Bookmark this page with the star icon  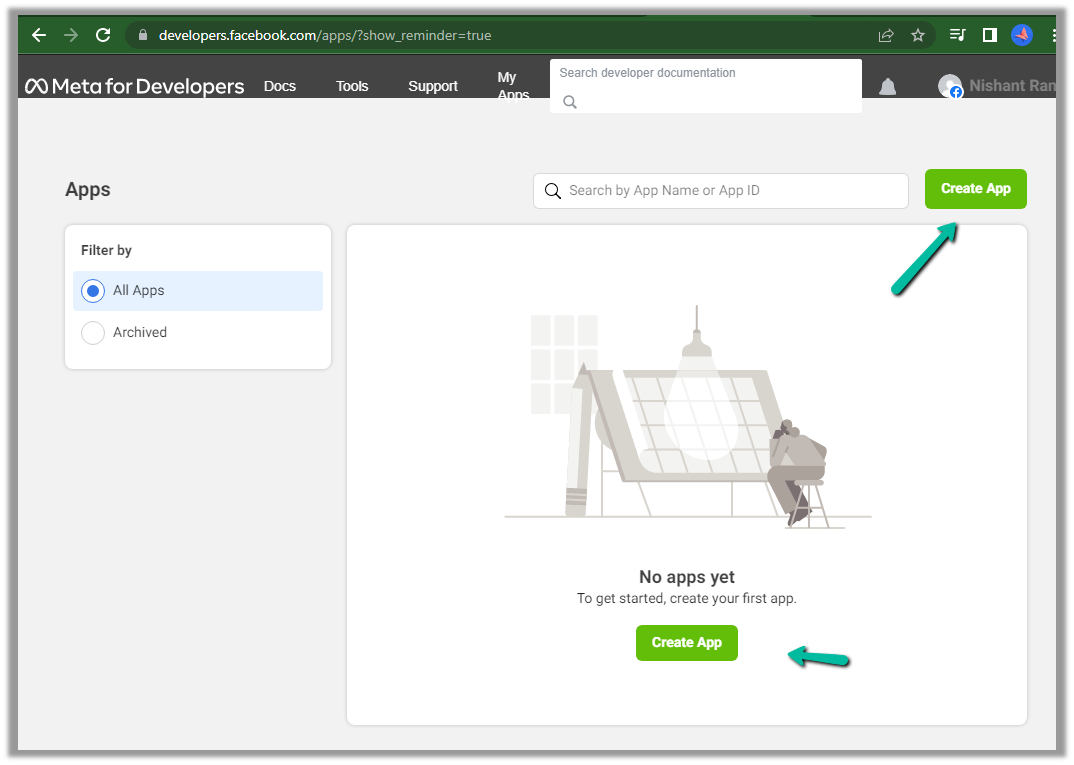click(x=917, y=35)
